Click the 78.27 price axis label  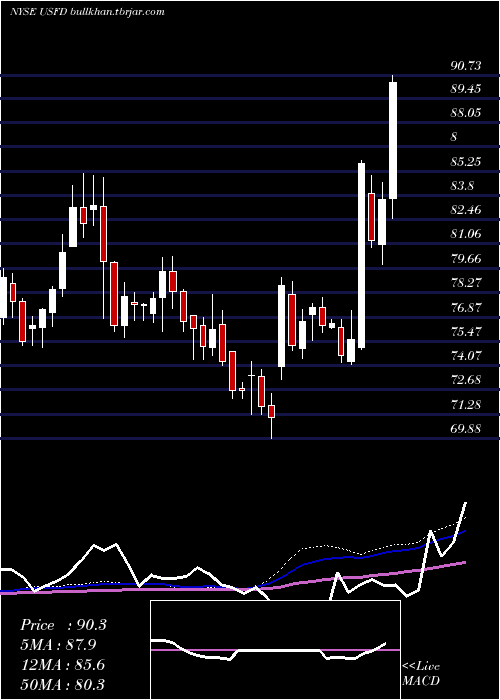(x=466, y=283)
